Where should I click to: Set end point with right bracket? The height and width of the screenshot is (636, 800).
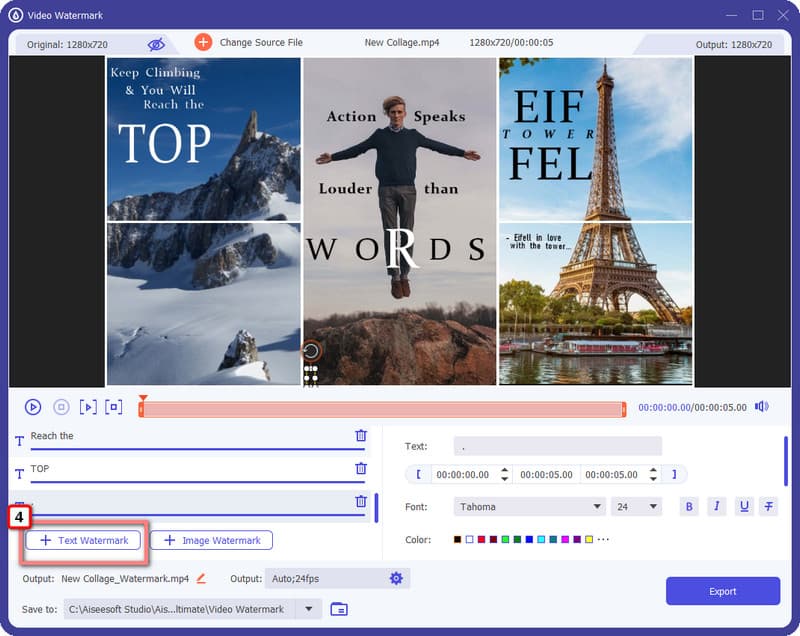pos(674,475)
